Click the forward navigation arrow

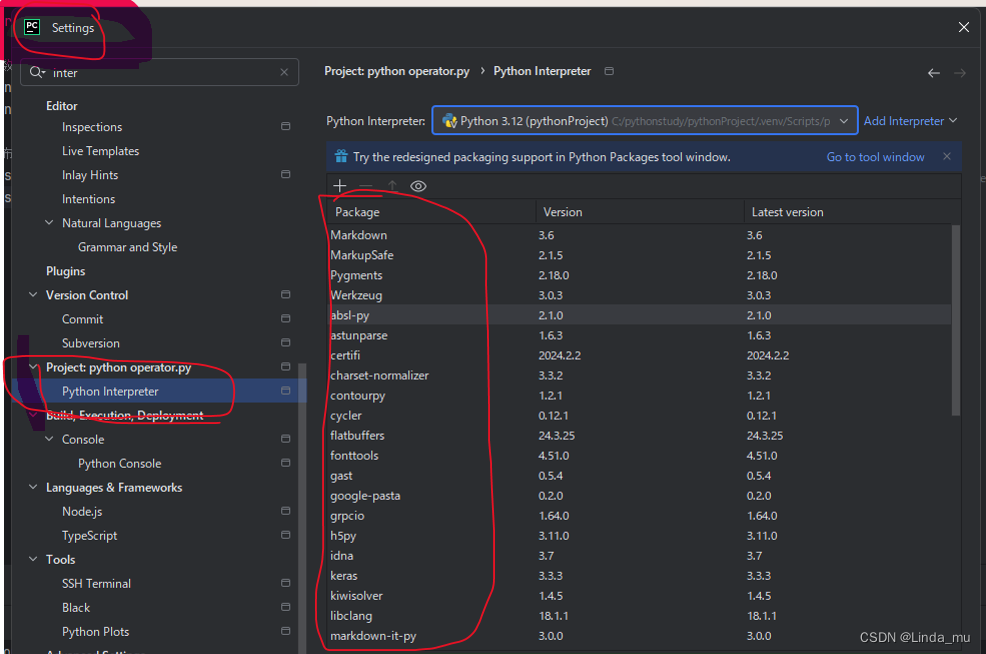pos(960,73)
